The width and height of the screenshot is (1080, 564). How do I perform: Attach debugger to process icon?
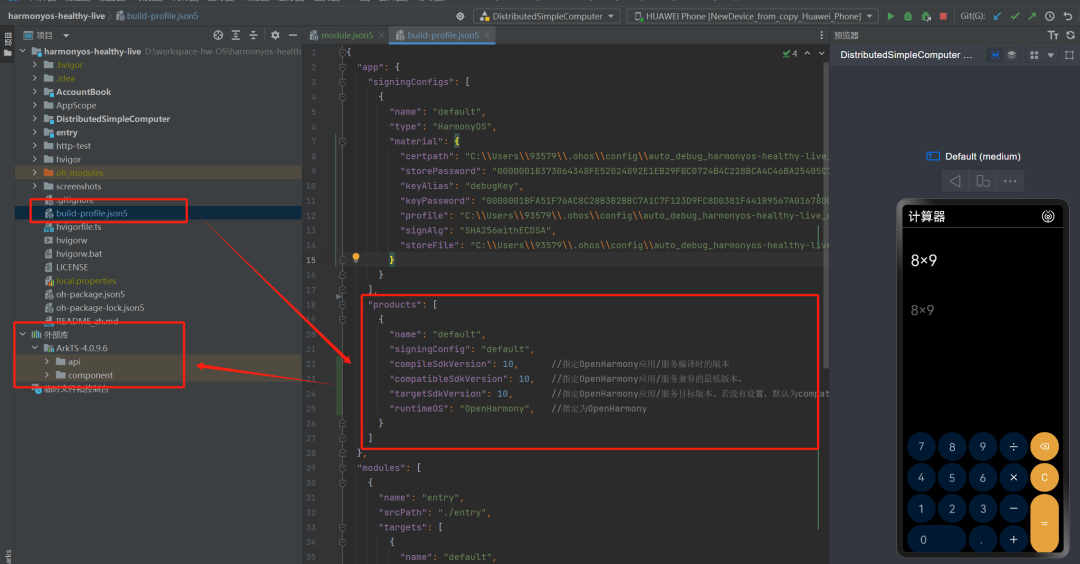pyautogui.click(x=926, y=16)
